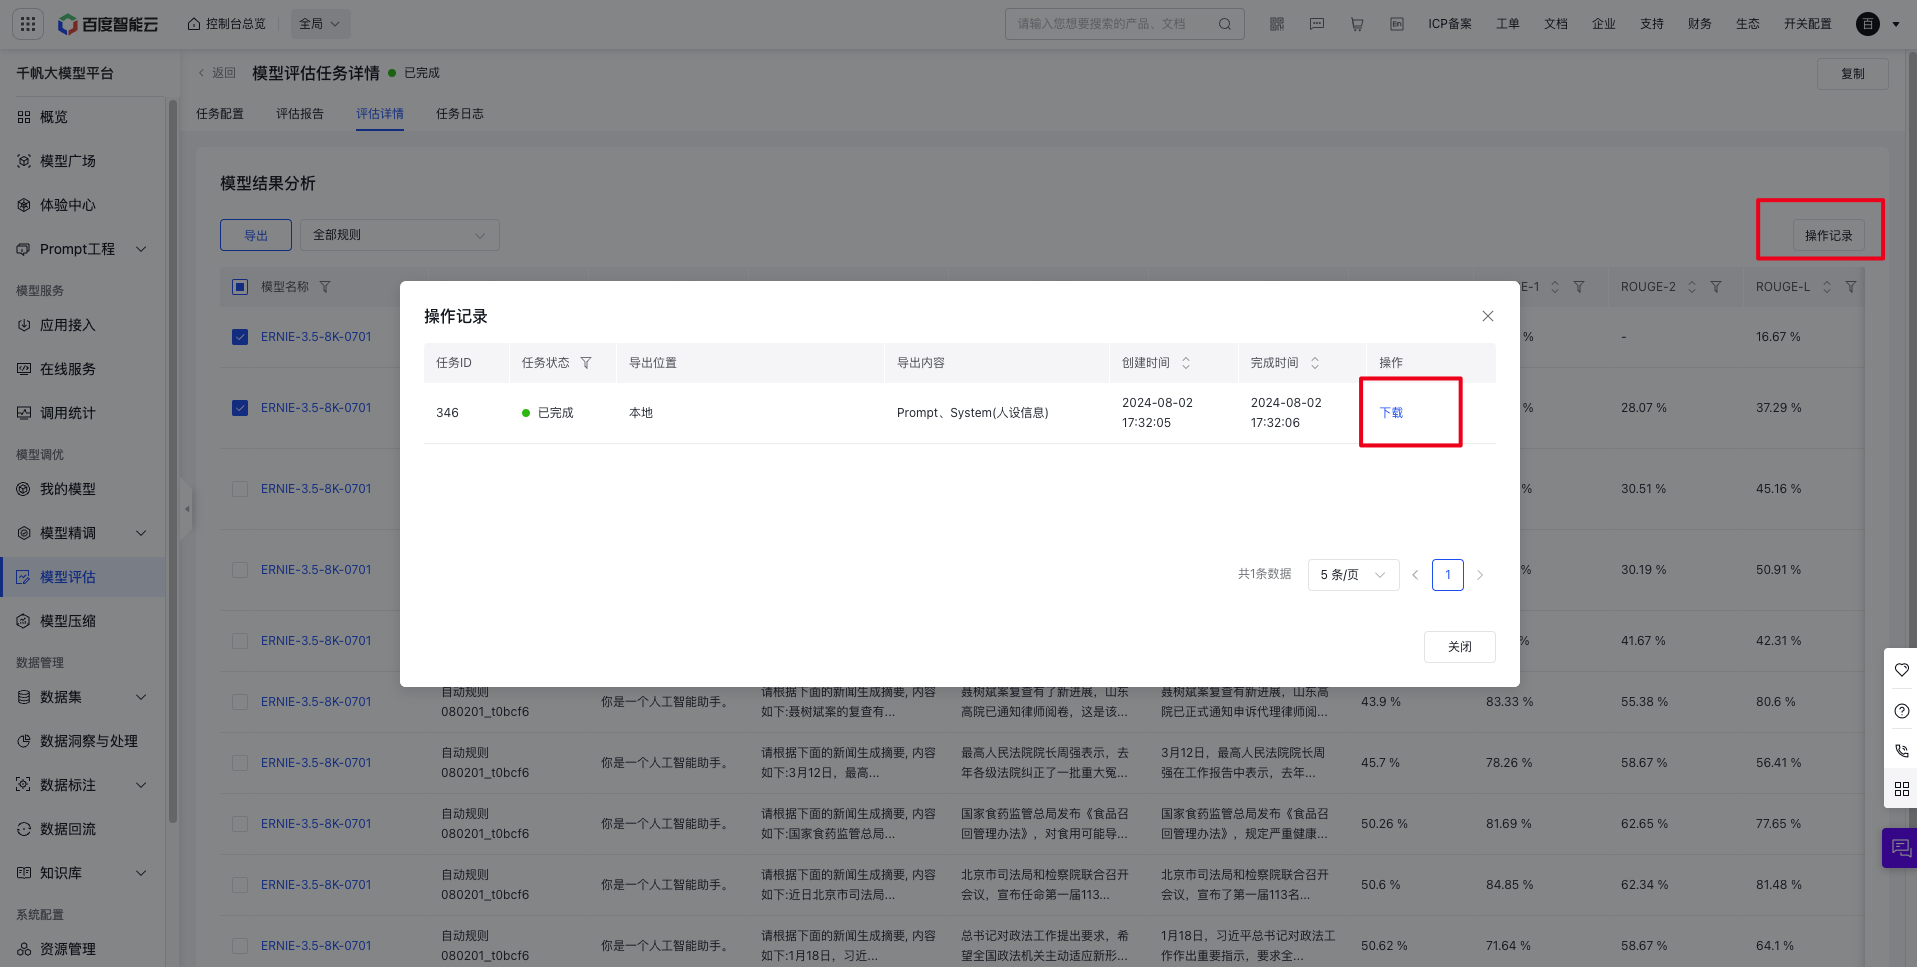This screenshot has width=1917, height=967.
Task: Check the 45.16 % row checkbox
Action: point(240,489)
